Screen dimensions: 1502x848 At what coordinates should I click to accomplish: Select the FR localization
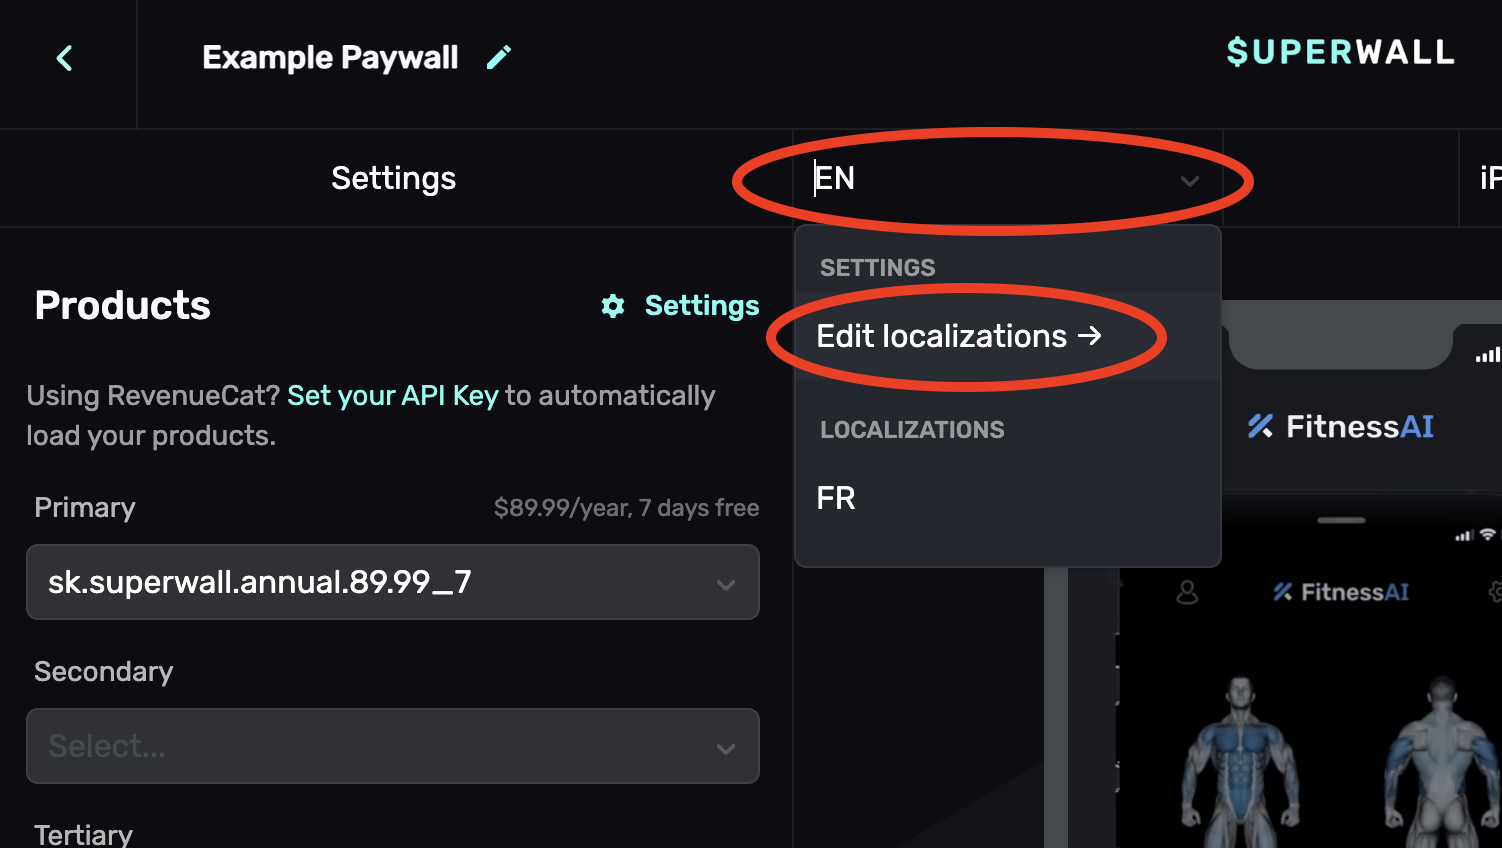[836, 498]
